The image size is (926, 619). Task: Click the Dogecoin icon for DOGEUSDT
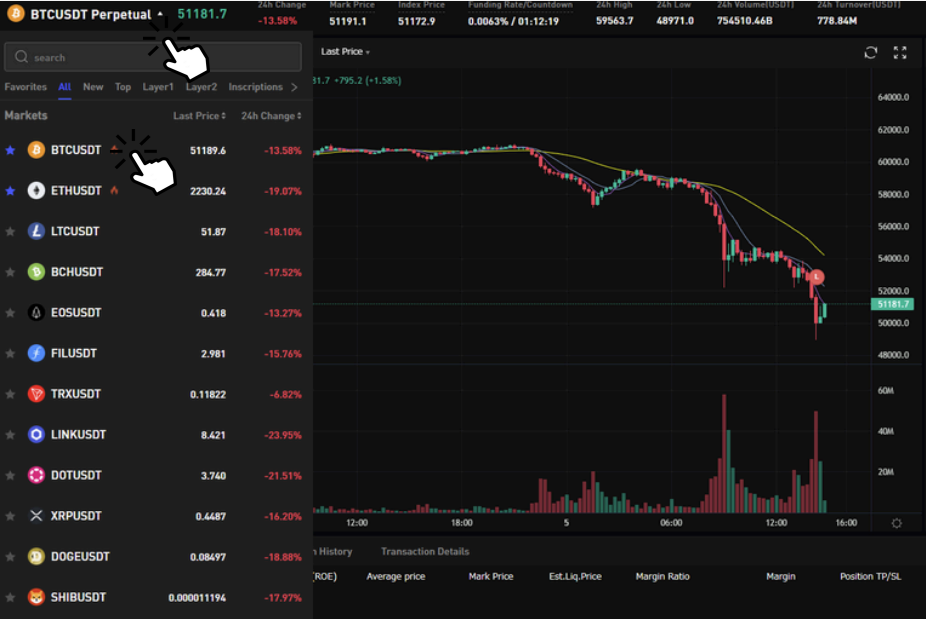(36, 557)
